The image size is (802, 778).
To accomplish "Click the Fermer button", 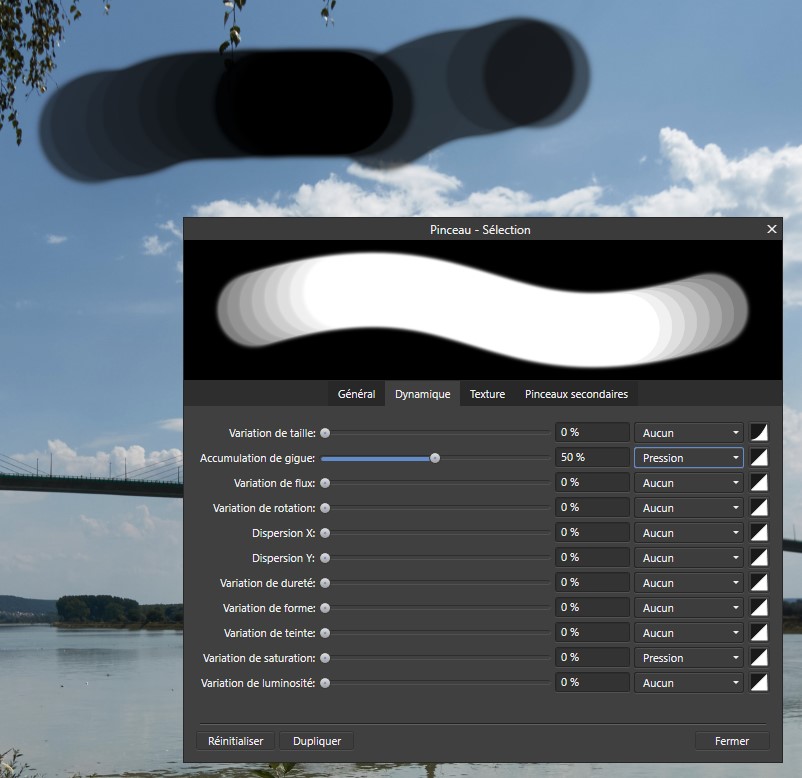I will pos(732,741).
